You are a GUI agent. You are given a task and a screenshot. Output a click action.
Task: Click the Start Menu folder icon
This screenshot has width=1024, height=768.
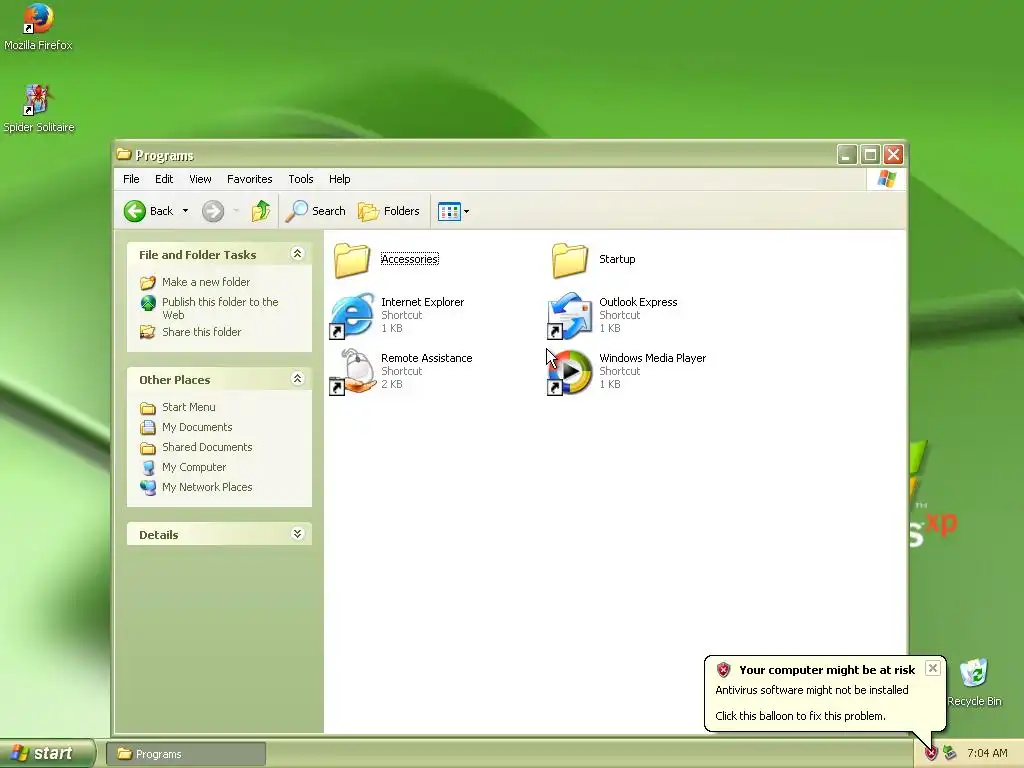(148, 408)
